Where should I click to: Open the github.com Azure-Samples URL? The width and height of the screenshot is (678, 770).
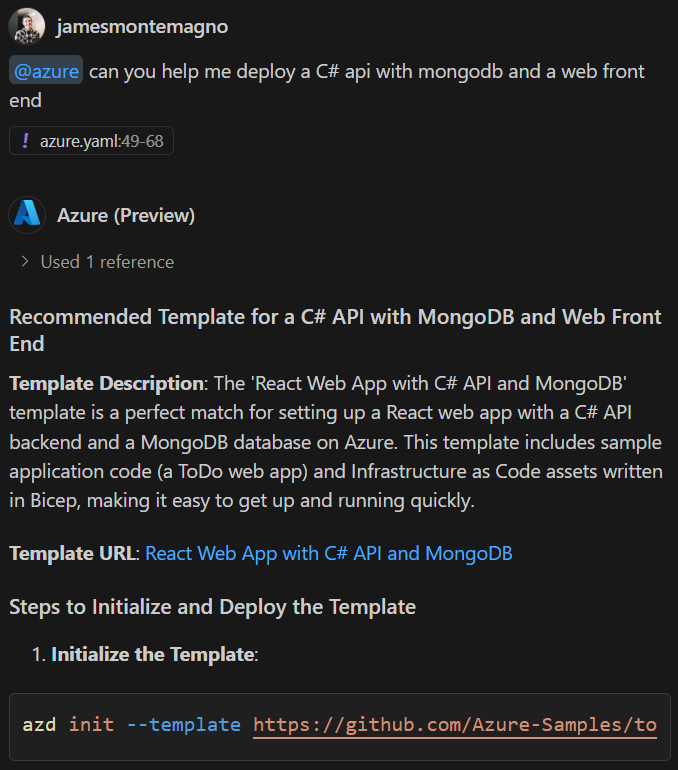pyautogui.click(x=455, y=724)
